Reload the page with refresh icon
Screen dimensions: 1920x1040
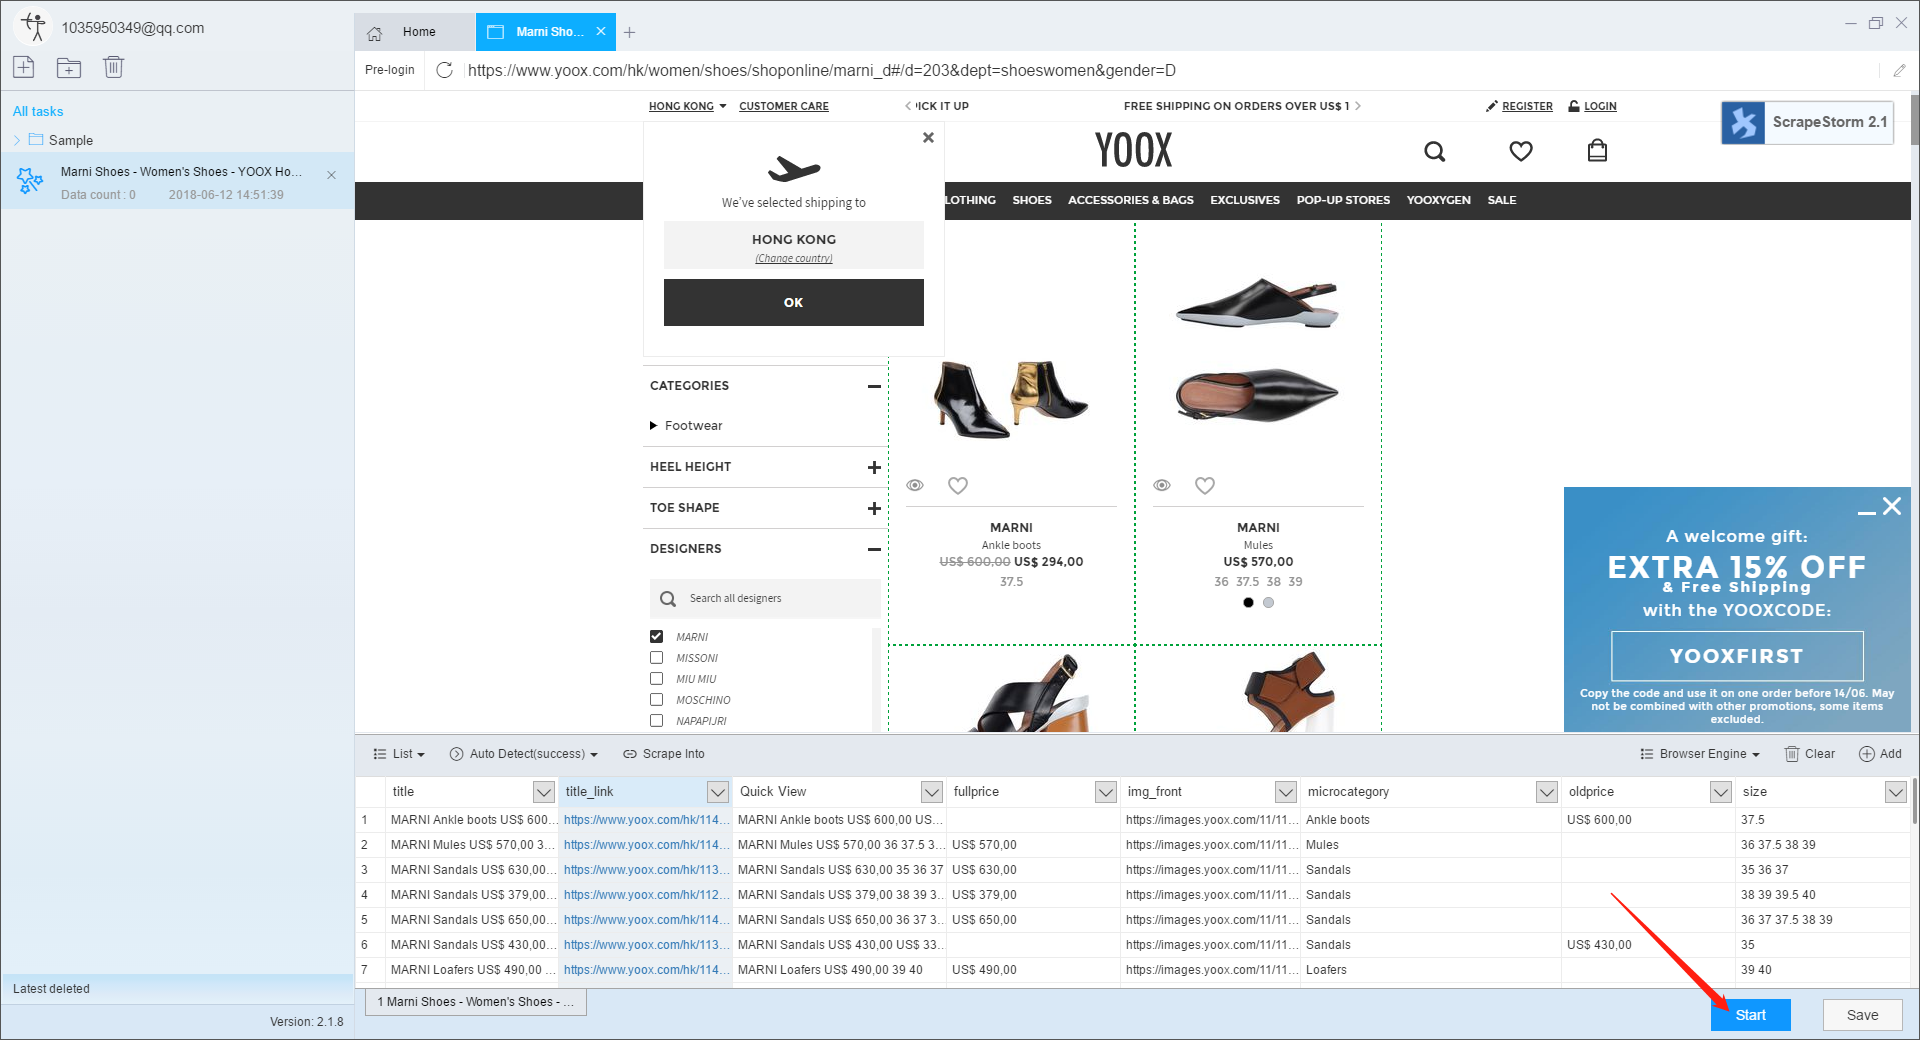point(445,70)
